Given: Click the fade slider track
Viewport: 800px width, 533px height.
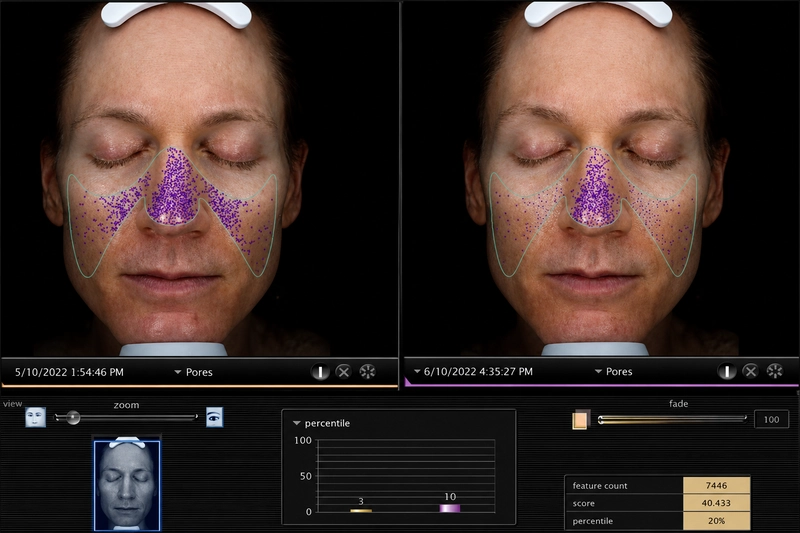Looking at the screenshot, I should 672,419.
